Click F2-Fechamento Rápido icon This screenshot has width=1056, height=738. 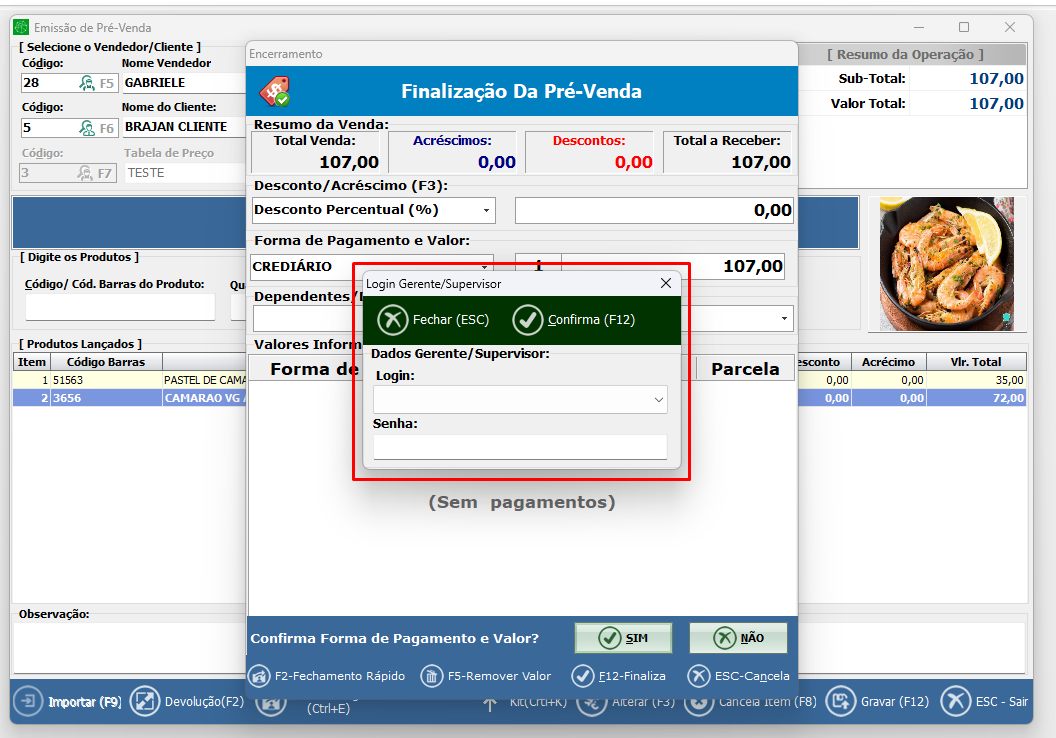259,676
